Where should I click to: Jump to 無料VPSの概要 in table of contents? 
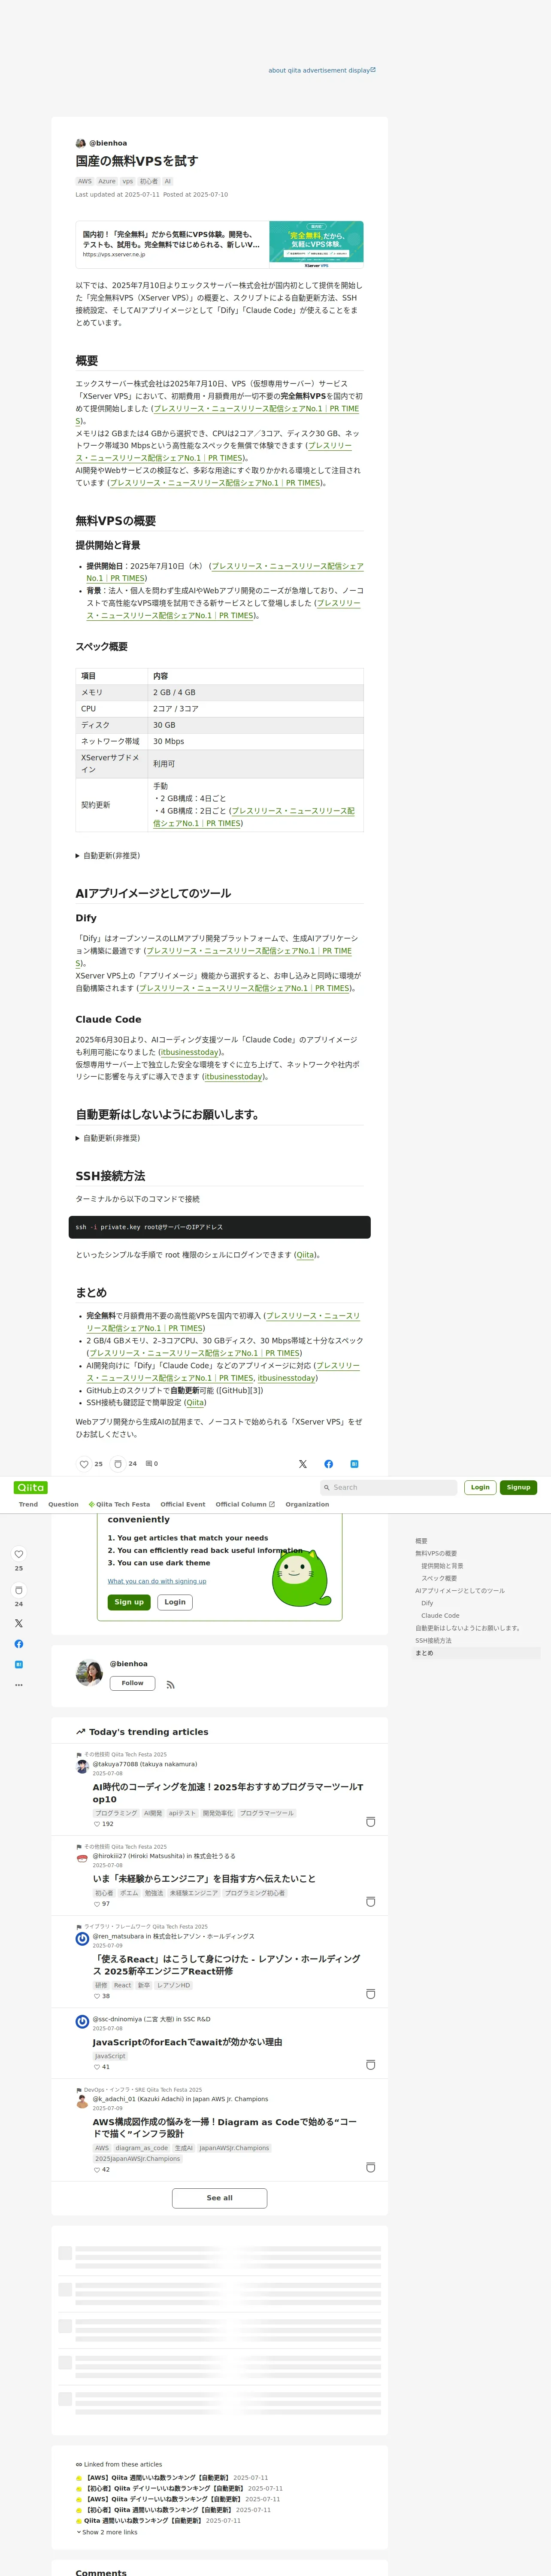click(x=436, y=1553)
